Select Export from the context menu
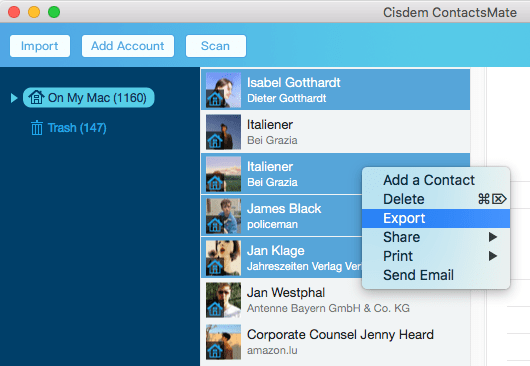 point(436,218)
